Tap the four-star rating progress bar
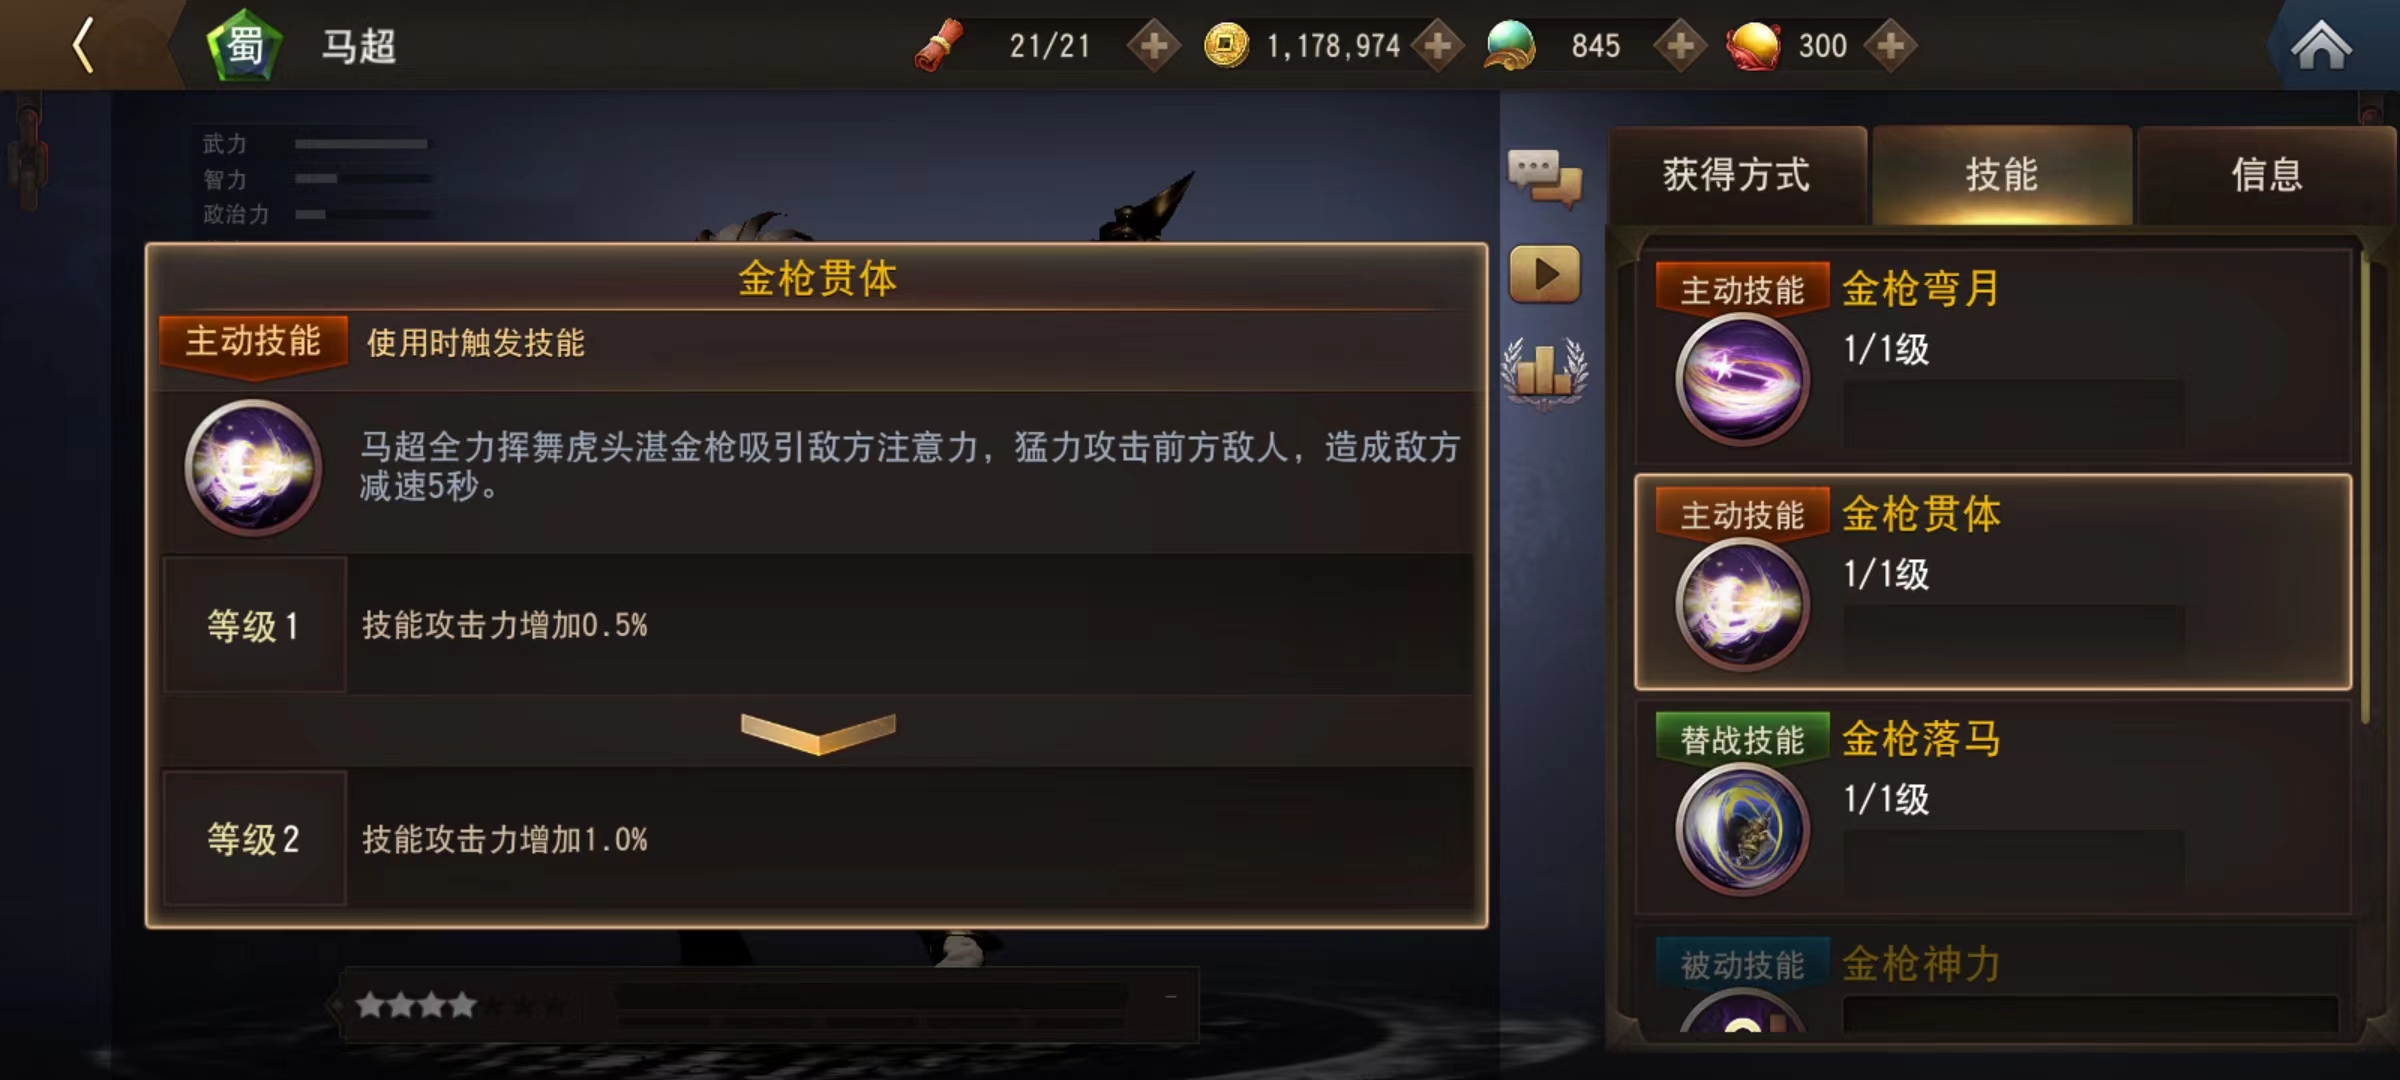 coord(770,1004)
